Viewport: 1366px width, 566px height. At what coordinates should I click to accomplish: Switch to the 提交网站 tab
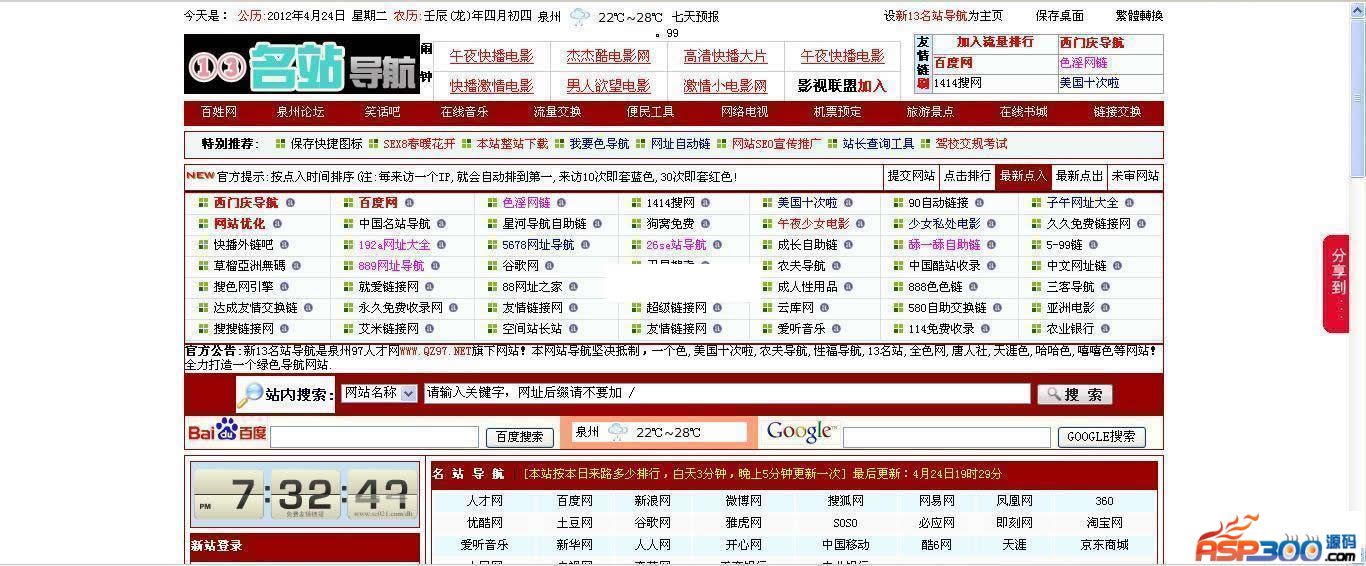(x=912, y=176)
